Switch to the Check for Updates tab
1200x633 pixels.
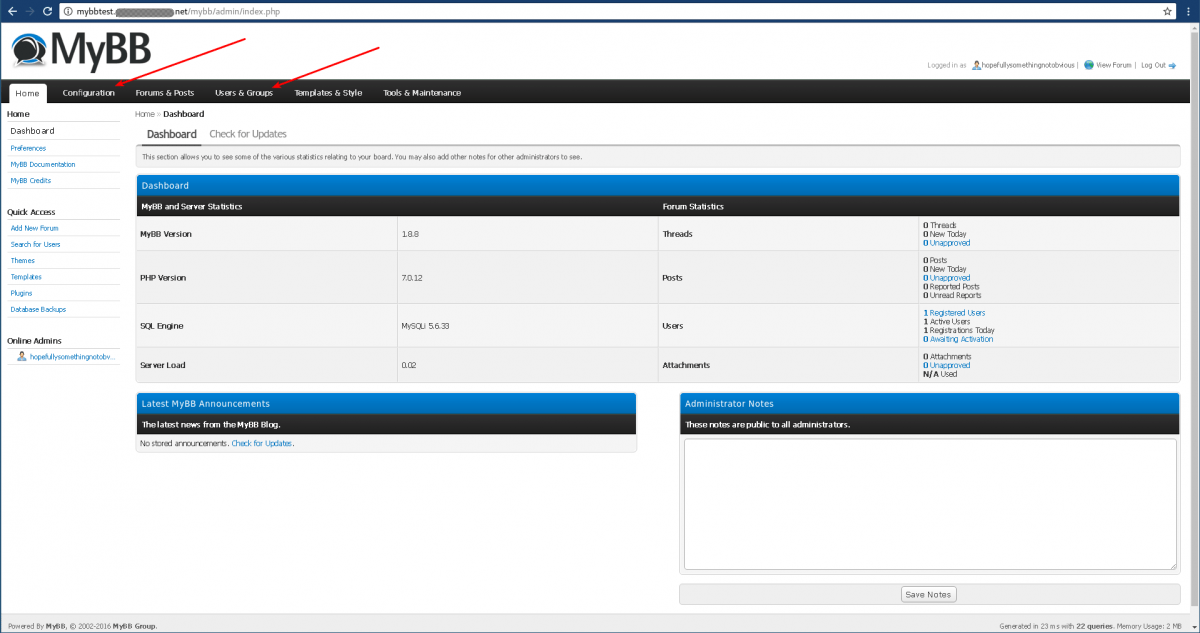click(x=248, y=133)
